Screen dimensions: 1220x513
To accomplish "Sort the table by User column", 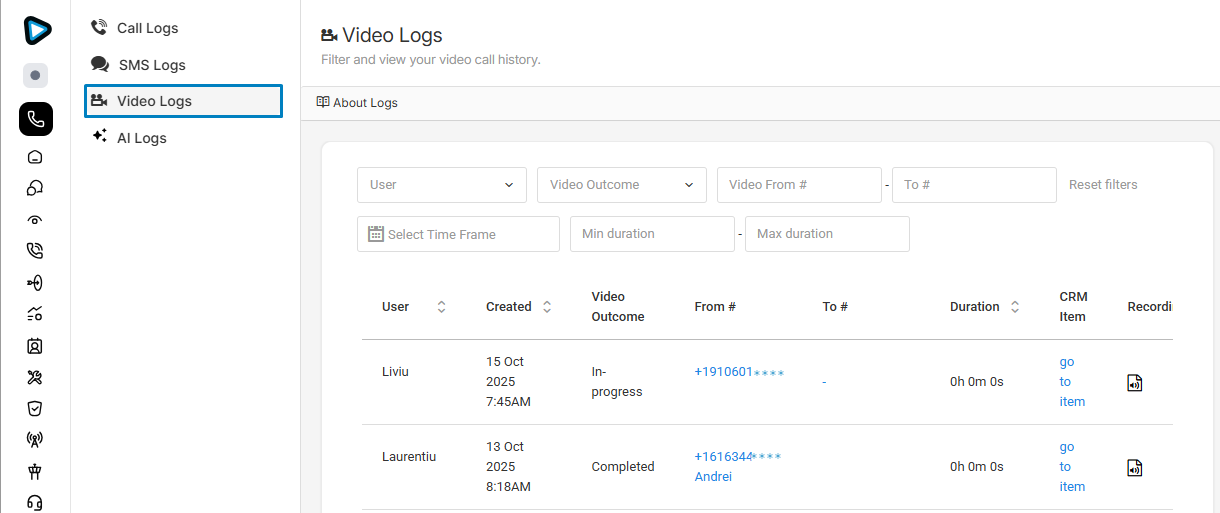I will (x=441, y=307).
